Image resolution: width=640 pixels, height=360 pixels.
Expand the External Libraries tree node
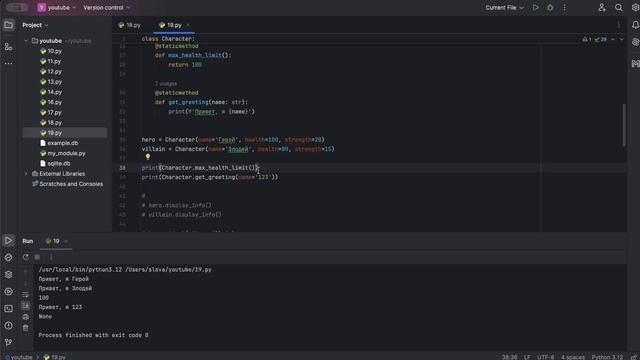tap(26, 174)
